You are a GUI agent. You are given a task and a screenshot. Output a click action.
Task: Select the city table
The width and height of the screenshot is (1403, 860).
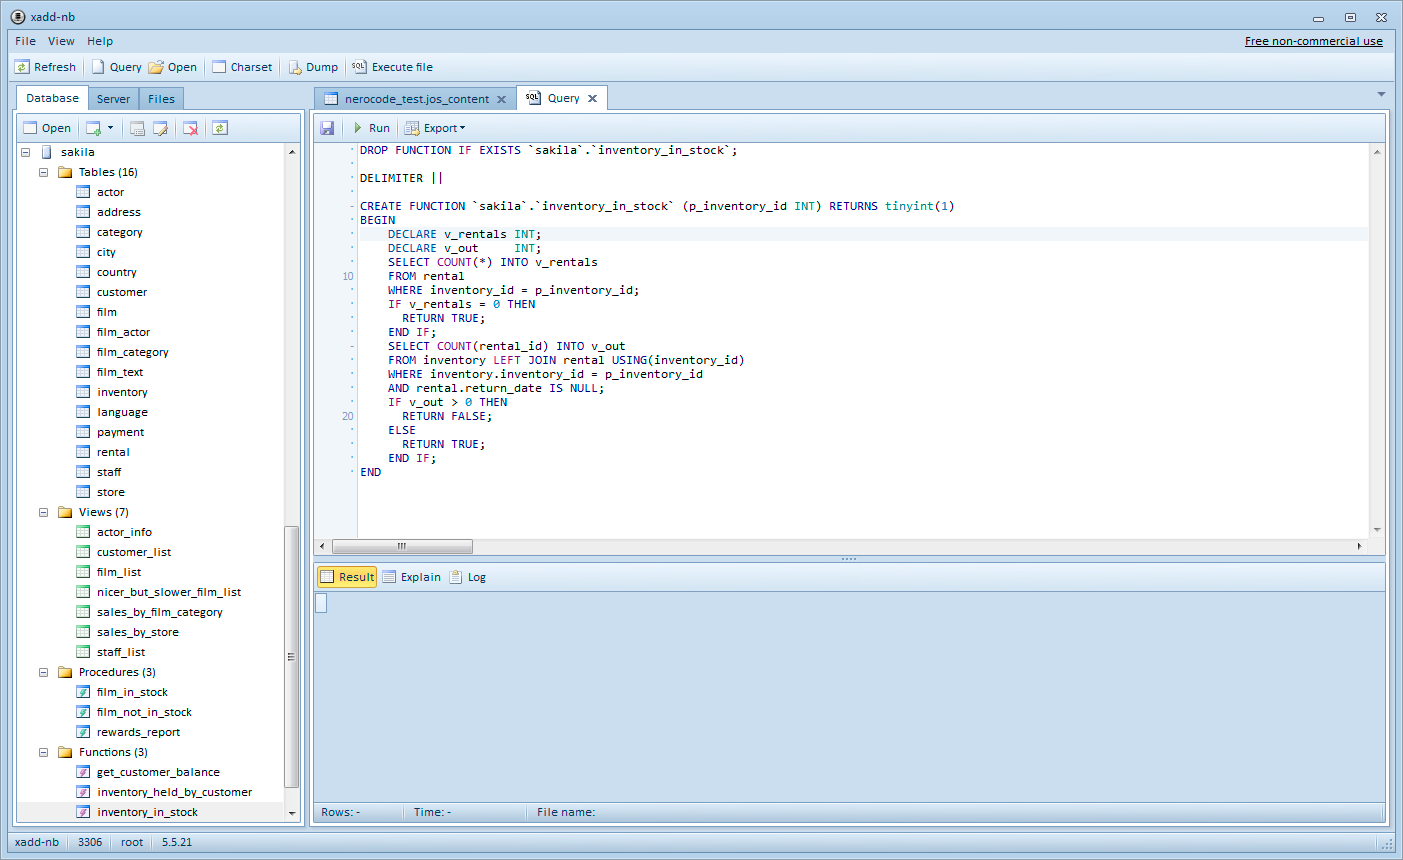point(106,252)
